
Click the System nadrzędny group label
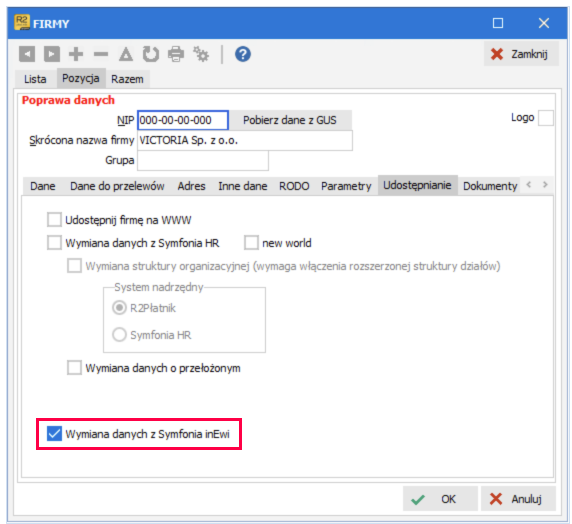point(159,288)
